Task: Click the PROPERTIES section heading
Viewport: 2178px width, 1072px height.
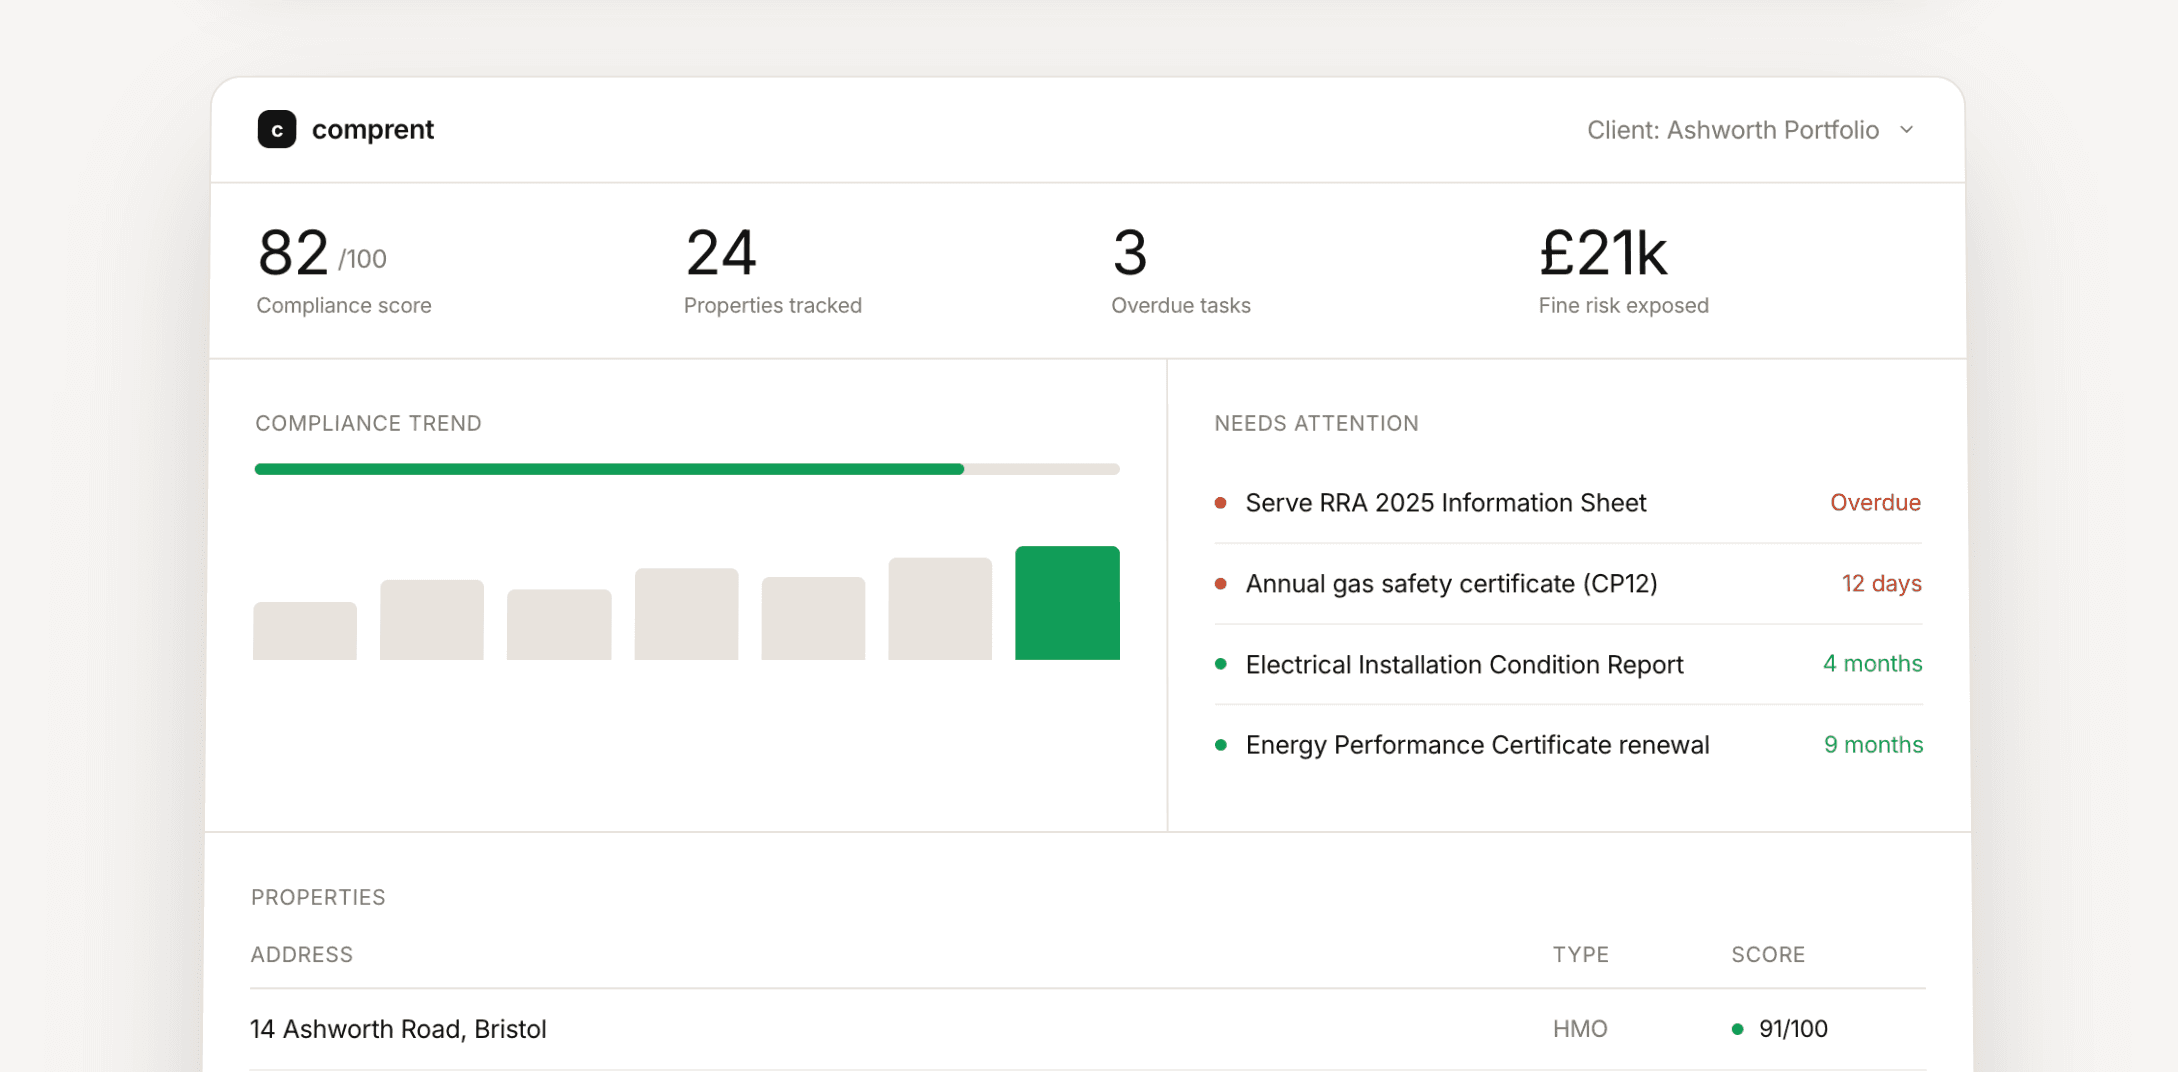Action: coord(318,897)
